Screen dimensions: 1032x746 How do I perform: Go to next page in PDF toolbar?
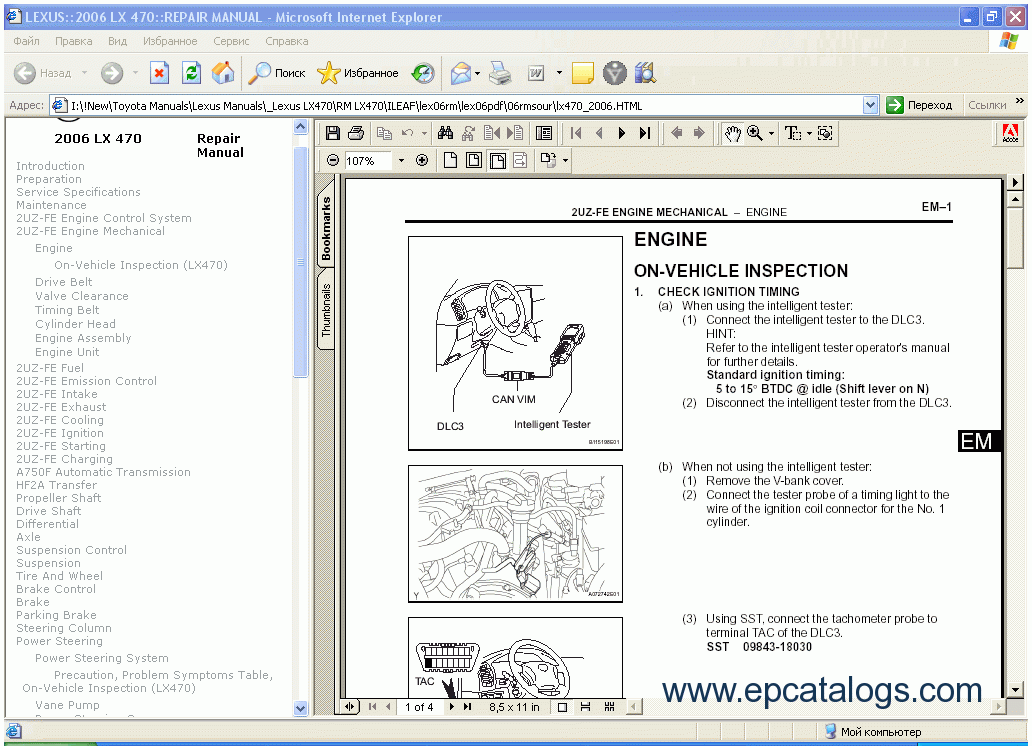621,134
